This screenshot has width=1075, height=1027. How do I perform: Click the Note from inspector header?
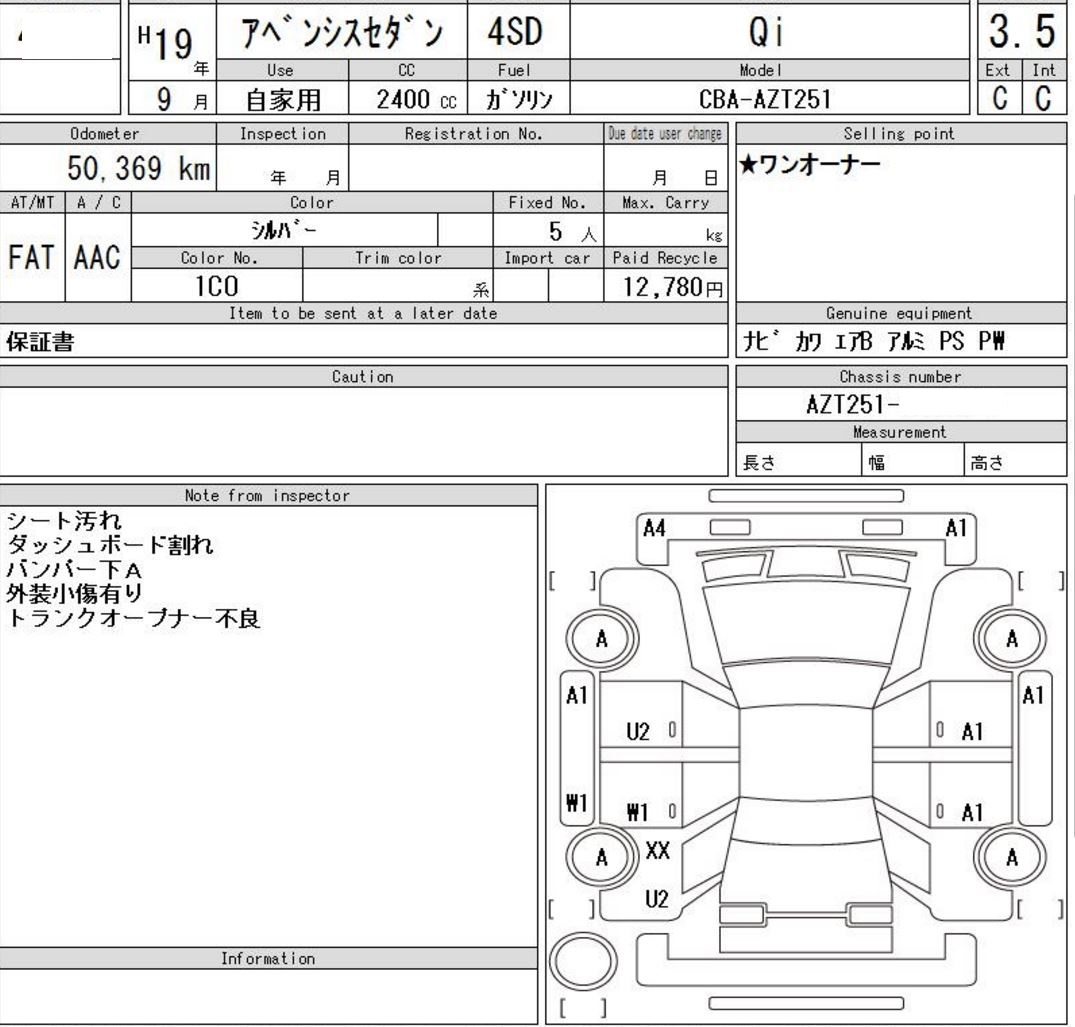267,495
